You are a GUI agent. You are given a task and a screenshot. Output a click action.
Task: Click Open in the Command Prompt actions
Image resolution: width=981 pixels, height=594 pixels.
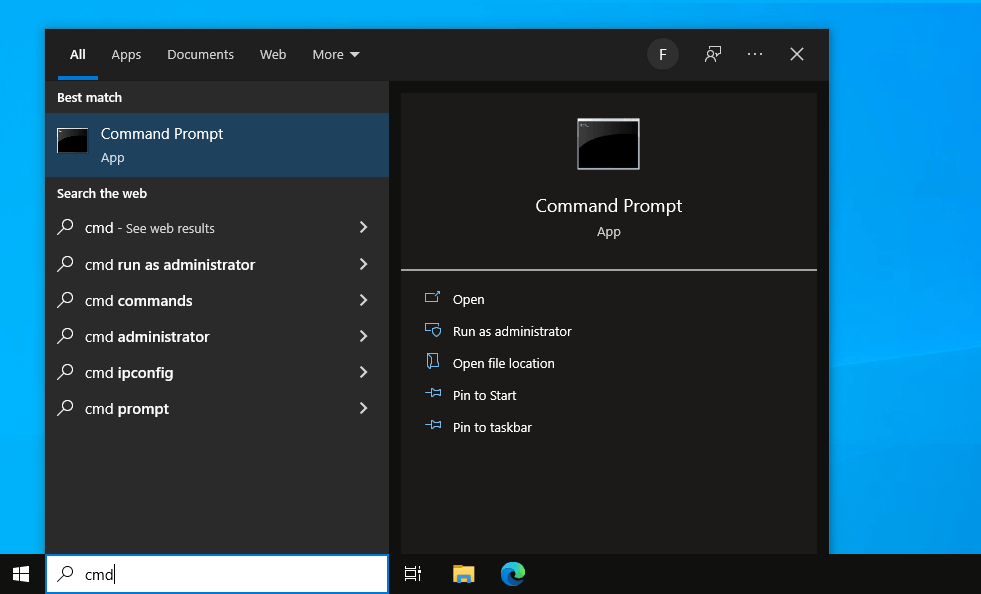click(469, 299)
